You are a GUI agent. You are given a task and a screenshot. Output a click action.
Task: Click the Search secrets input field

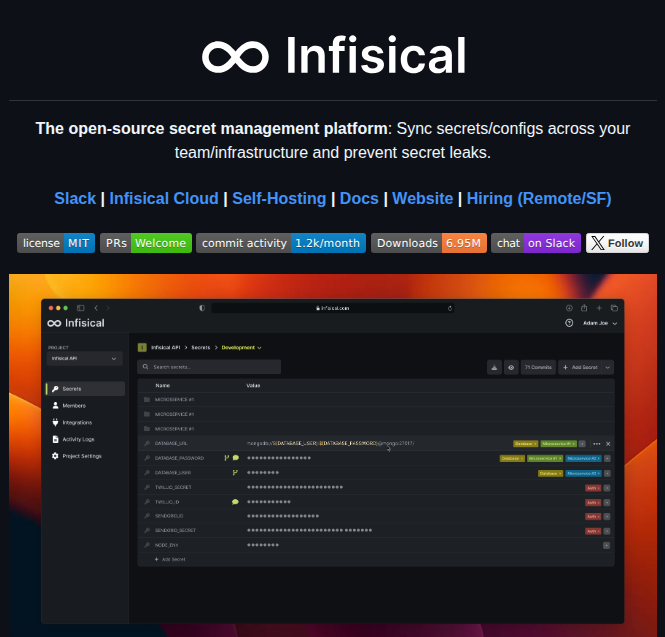point(209,367)
